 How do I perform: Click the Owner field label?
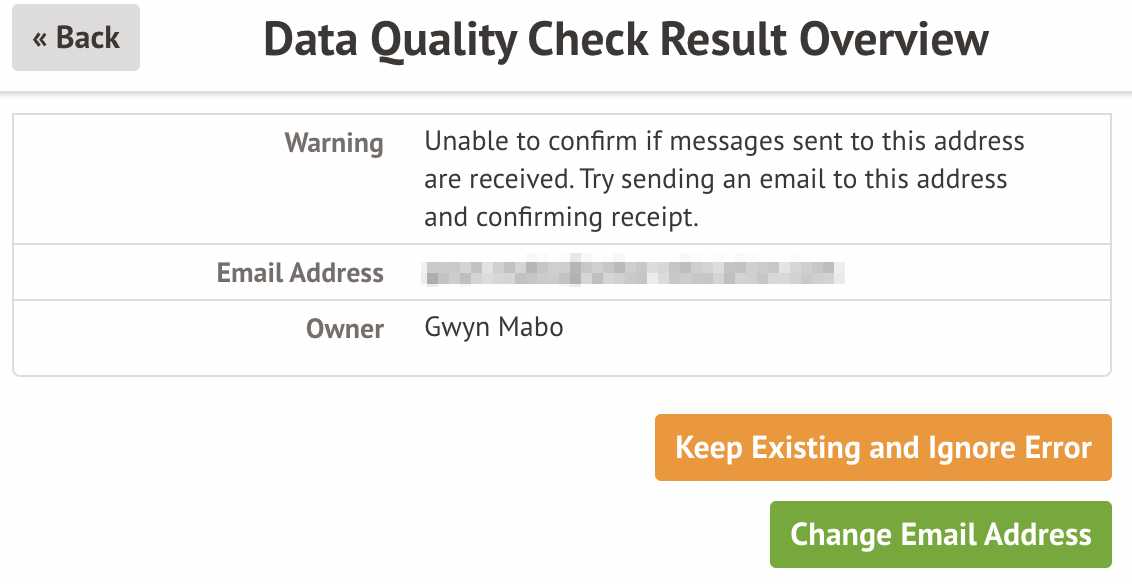[345, 329]
